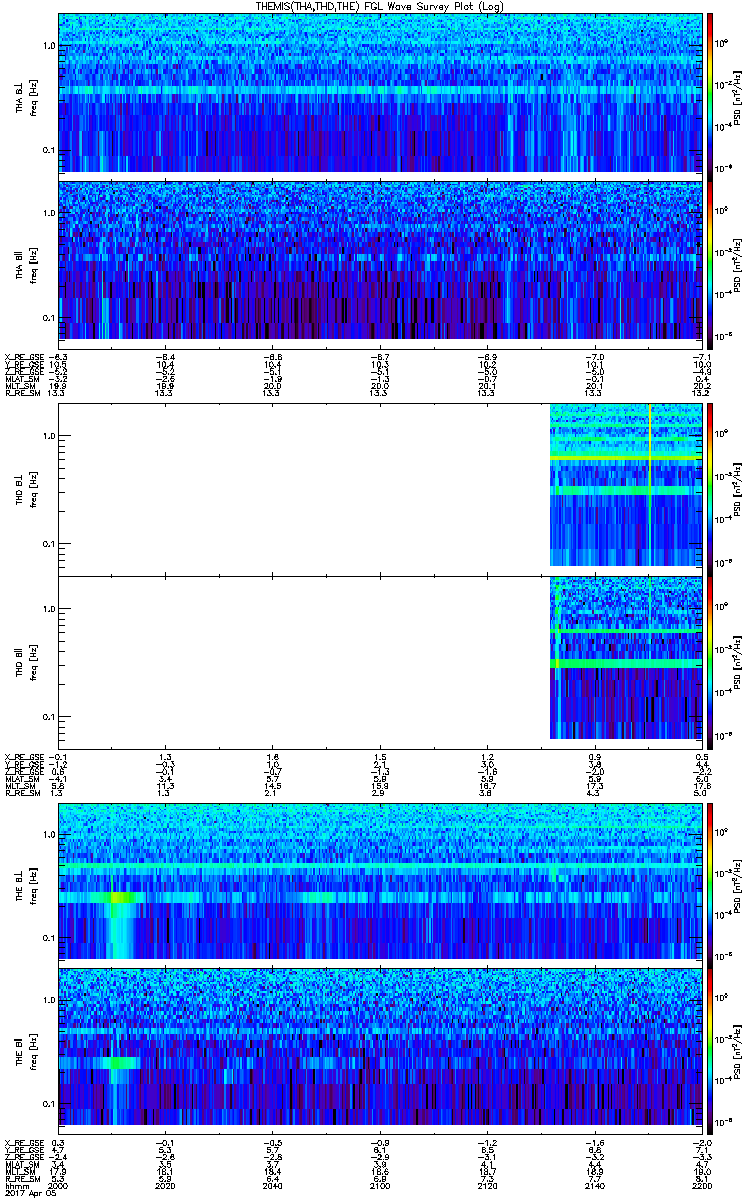Viewport: 750px width, 1200px height.
Task: Click the '2020' time label on the bottom axis
Action: point(165,1184)
